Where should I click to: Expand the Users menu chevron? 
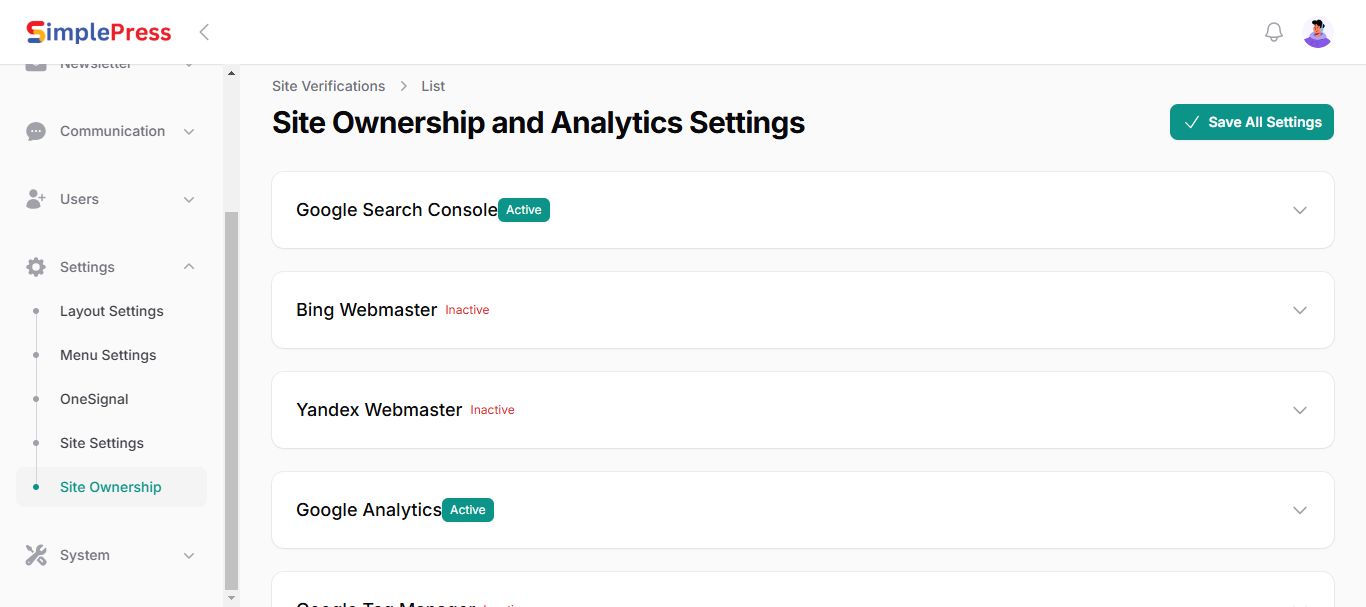(189, 199)
